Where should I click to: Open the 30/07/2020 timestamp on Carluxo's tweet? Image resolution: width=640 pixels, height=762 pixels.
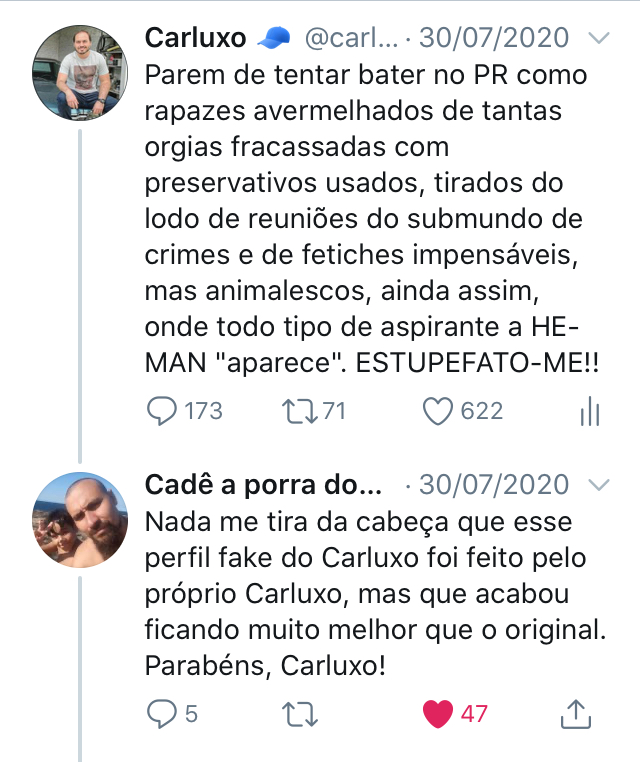(494, 39)
